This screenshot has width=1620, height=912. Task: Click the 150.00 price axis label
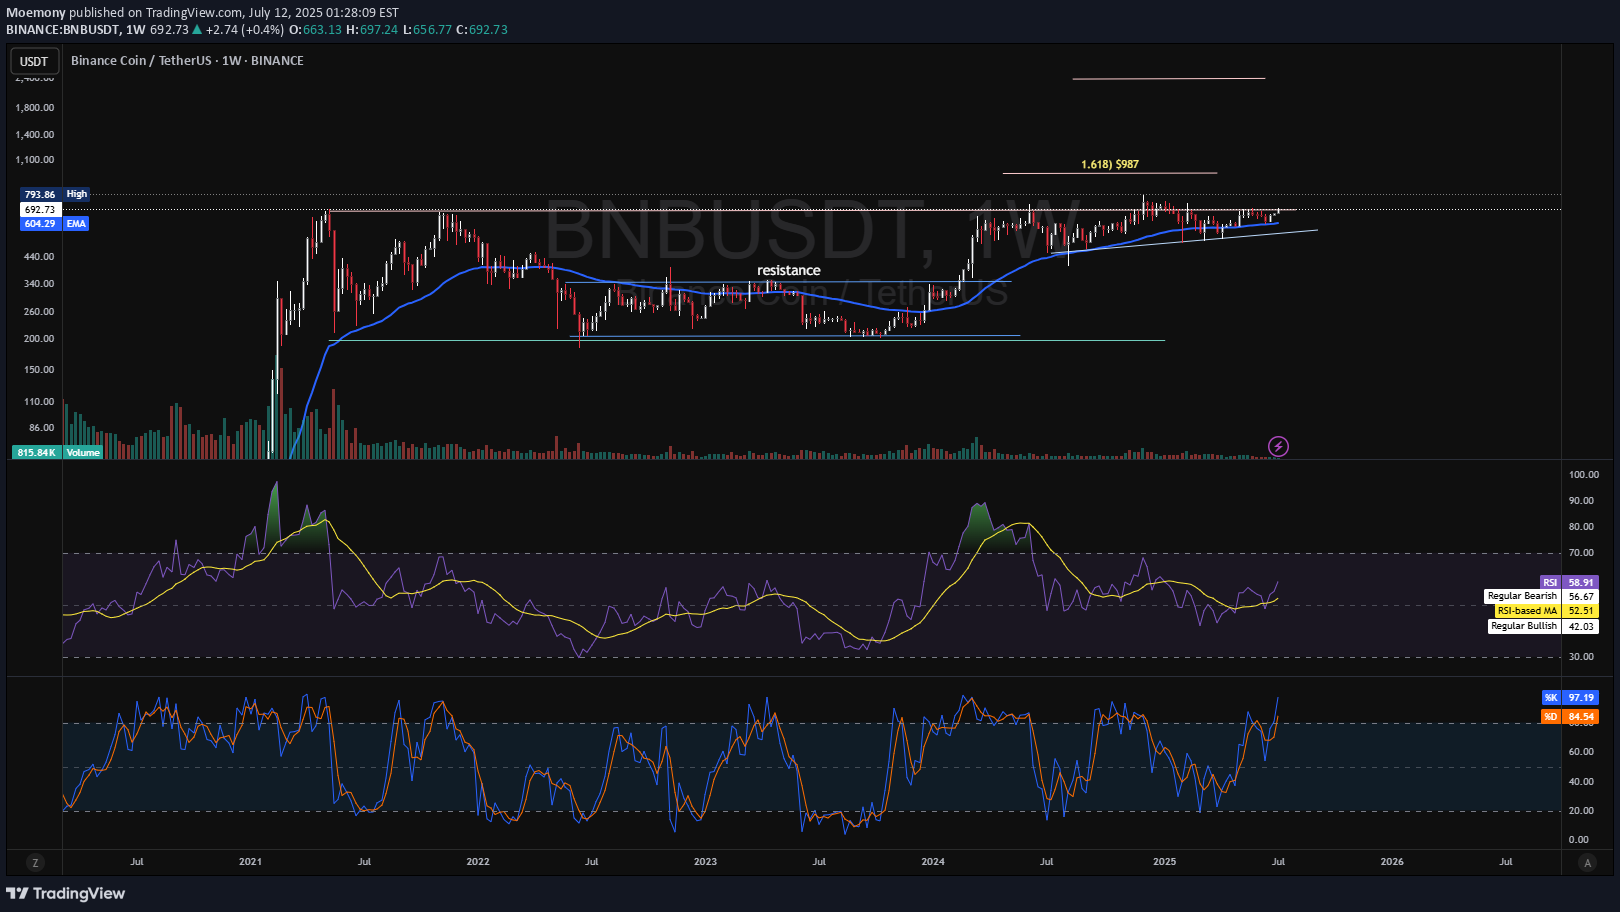pos(39,370)
